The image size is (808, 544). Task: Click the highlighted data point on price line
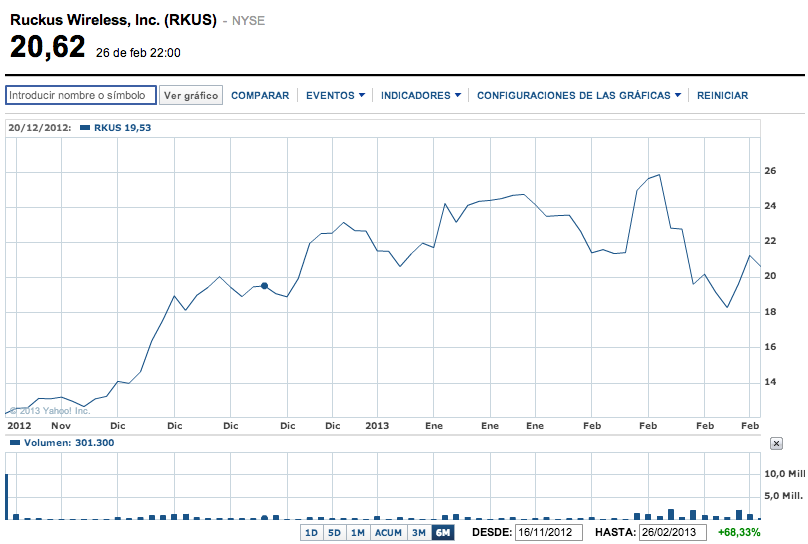tap(264, 286)
